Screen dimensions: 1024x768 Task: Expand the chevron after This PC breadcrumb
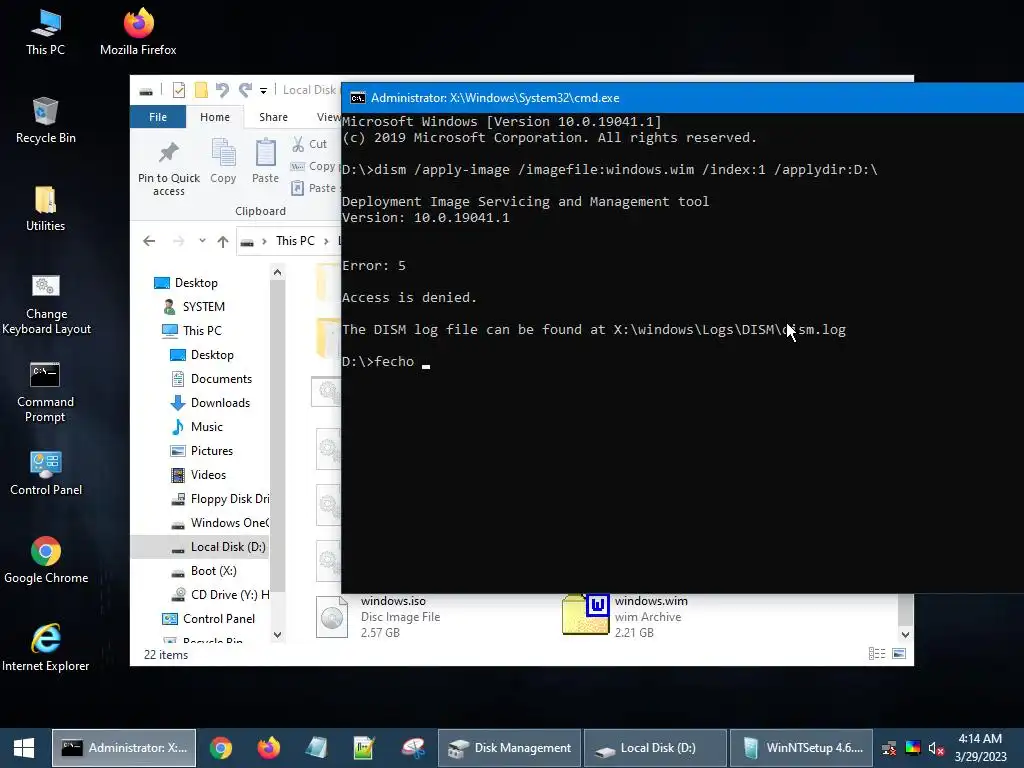point(326,241)
